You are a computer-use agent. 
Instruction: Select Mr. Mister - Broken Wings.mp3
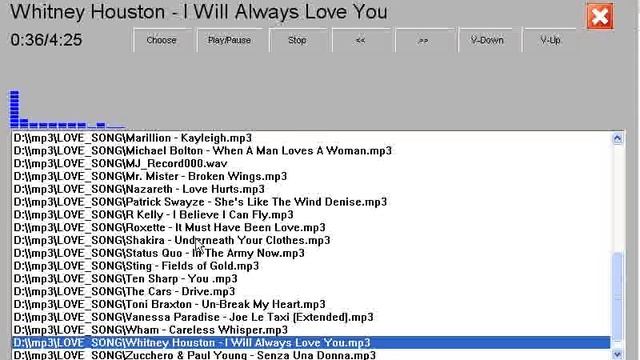coord(311,176)
